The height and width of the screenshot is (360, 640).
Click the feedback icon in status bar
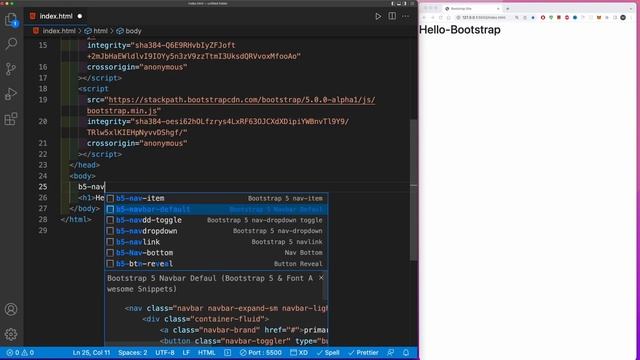point(391,353)
